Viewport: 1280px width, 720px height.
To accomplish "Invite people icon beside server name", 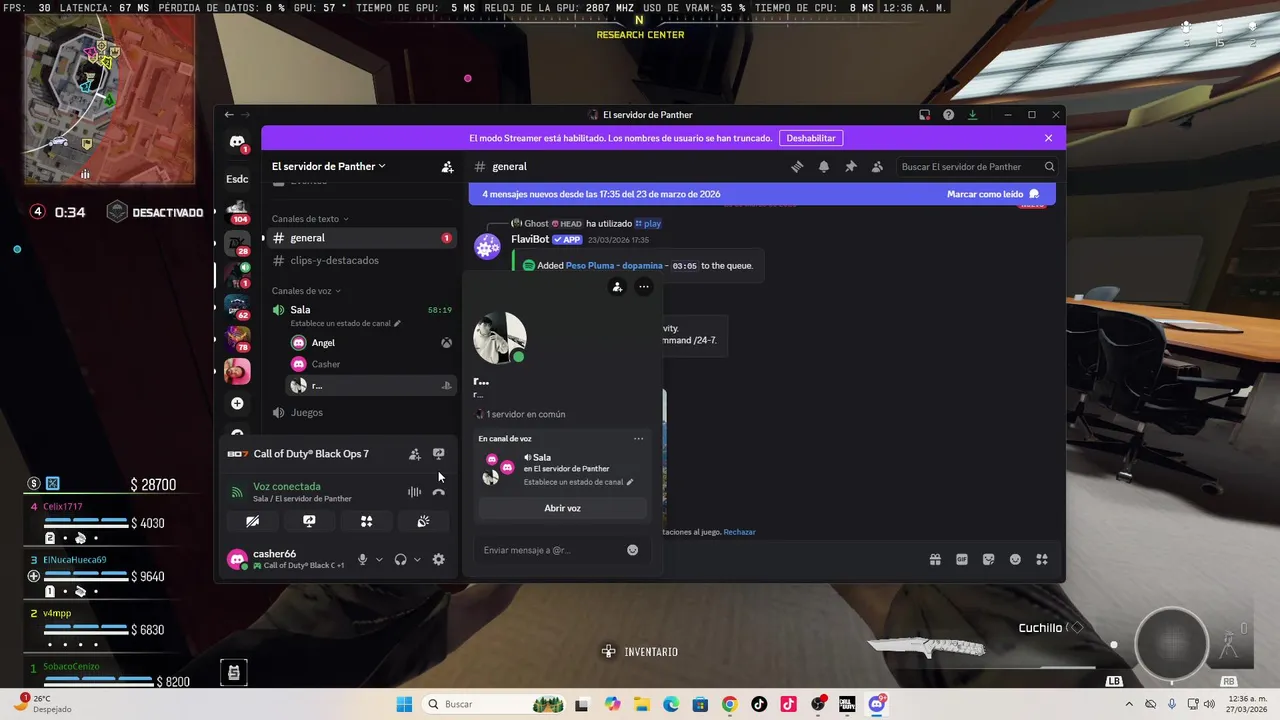I will tap(447, 167).
